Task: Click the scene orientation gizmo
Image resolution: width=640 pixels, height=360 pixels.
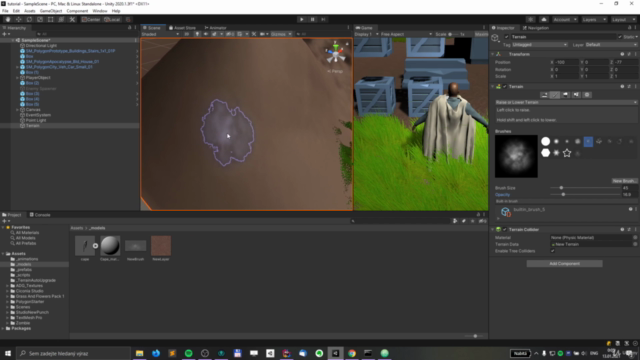Action: click(336, 53)
